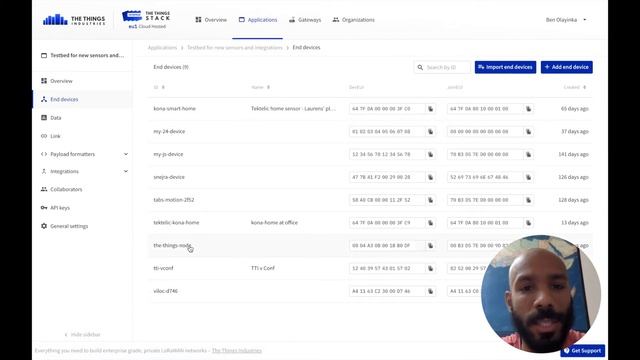Click name 'kona-home at office'

(x=274, y=223)
